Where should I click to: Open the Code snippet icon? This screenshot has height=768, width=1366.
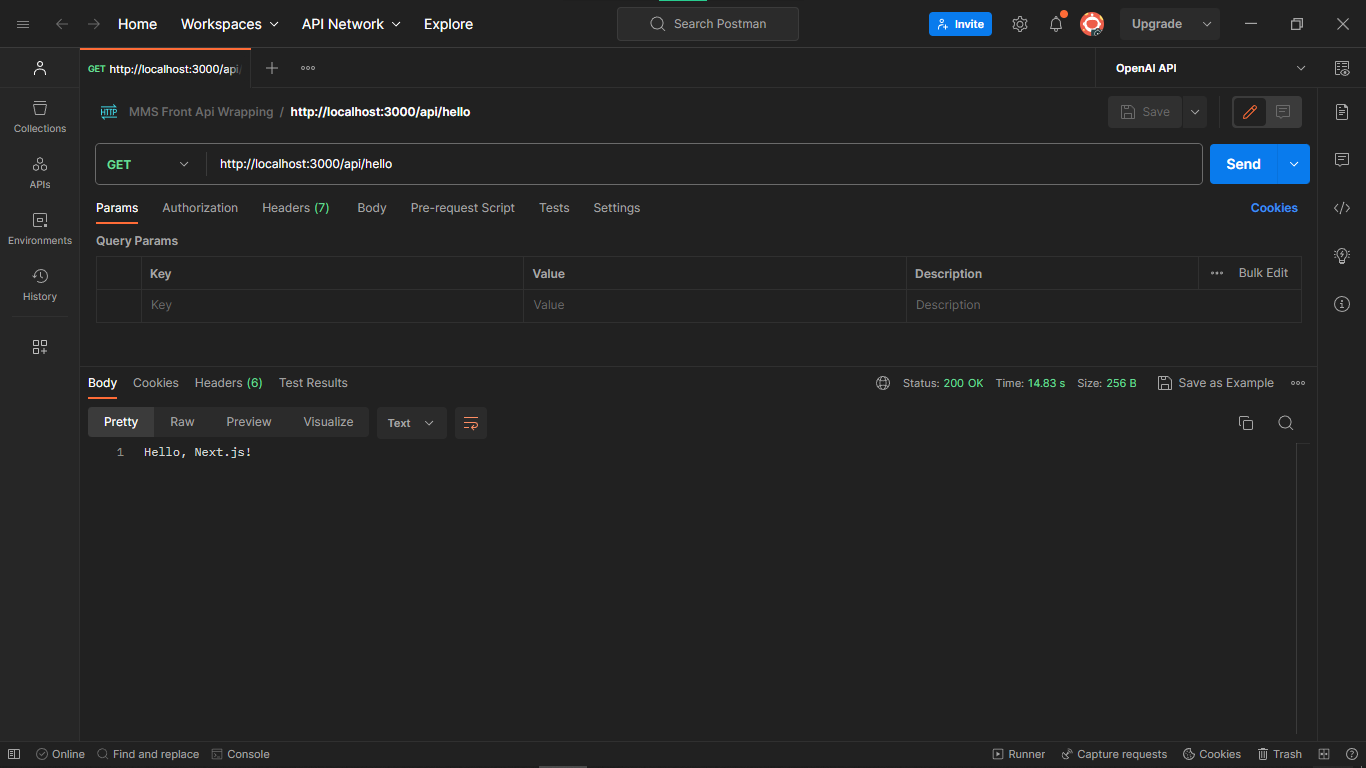coord(1342,208)
